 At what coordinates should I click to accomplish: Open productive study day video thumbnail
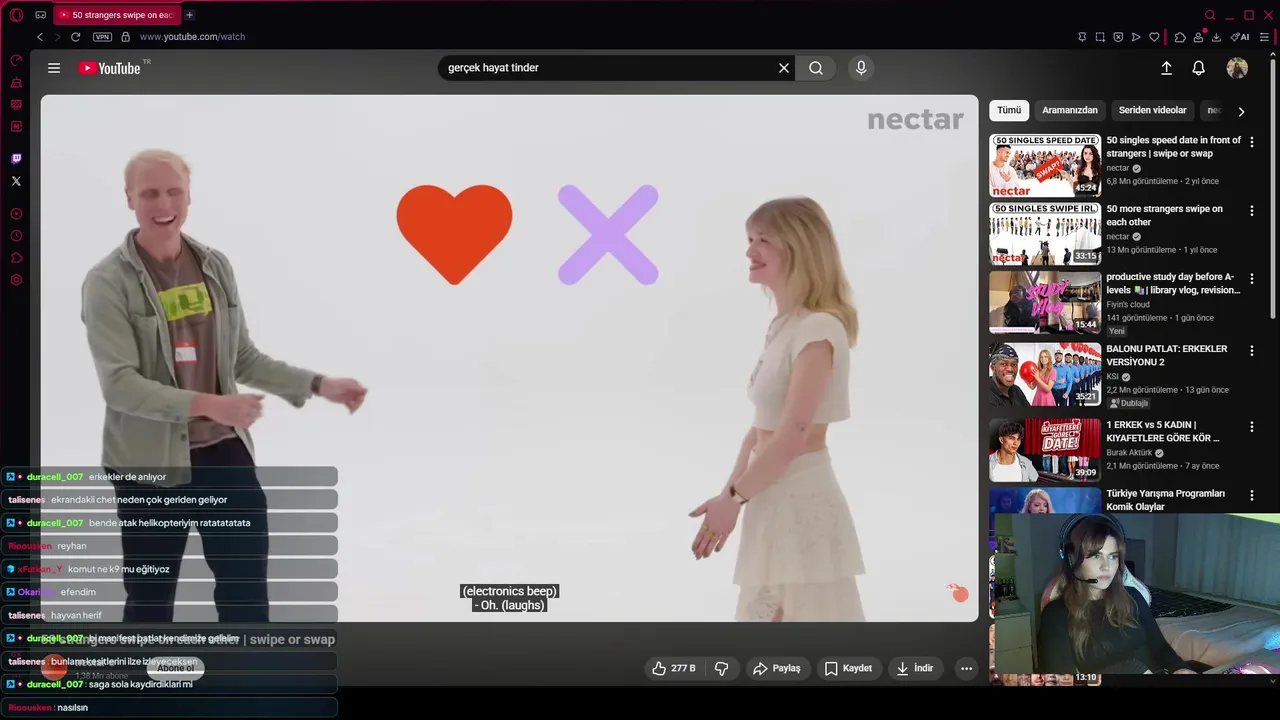pyautogui.click(x=1045, y=302)
